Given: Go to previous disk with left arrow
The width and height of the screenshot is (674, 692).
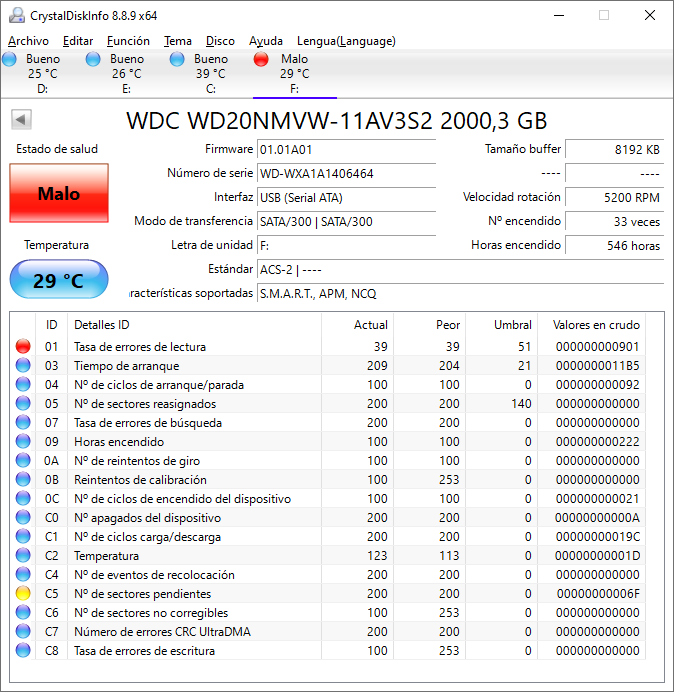Looking at the screenshot, I should pyautogui.click(x=21, y=120).
